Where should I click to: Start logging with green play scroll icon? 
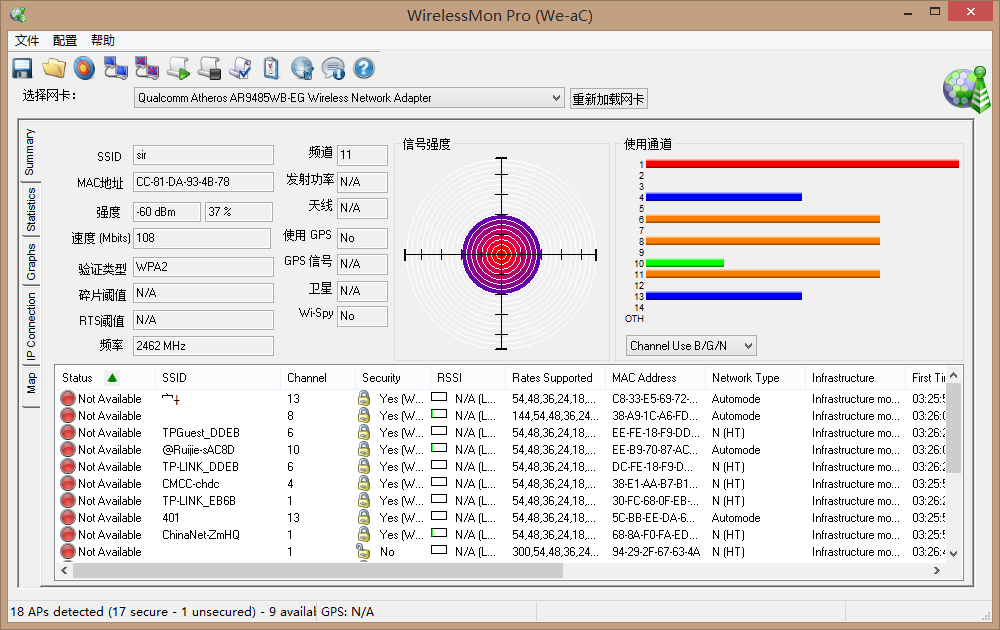point(178,68)
